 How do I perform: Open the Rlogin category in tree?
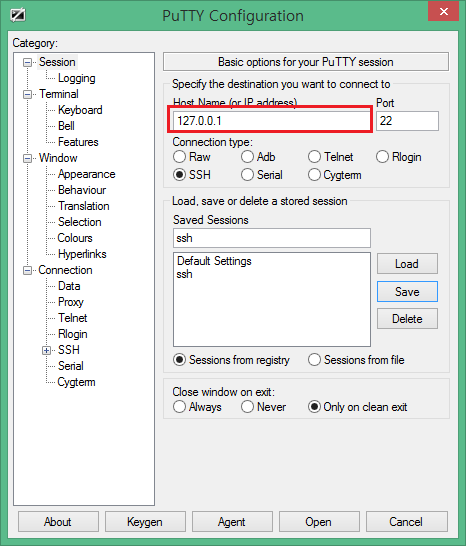pyautogui.click(x=72, y=334)
